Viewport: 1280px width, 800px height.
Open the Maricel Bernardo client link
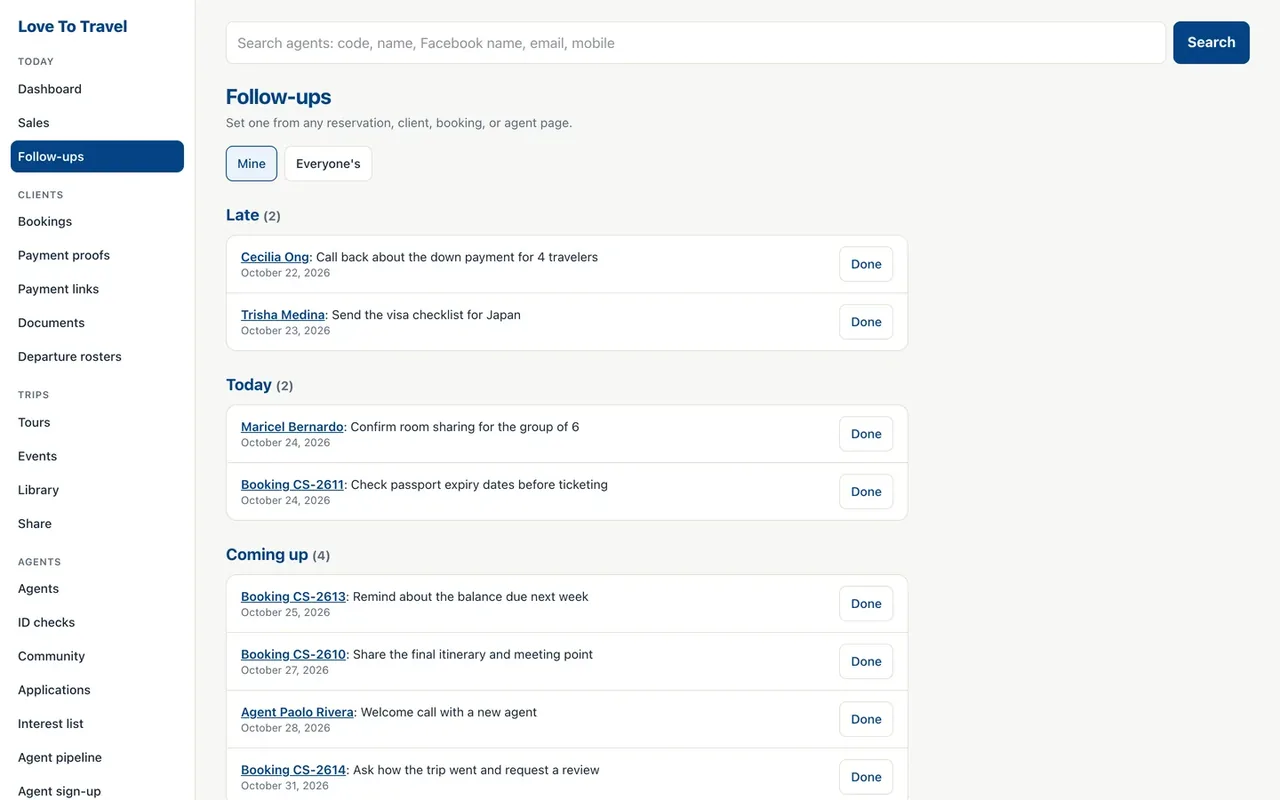pyautogui.click(x=292, y=427)
